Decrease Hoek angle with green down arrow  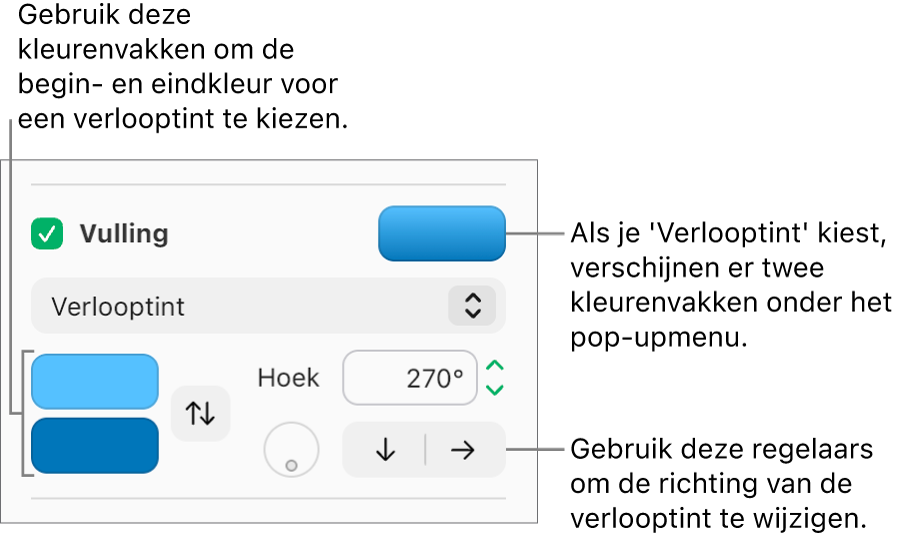tap(495, 390)
